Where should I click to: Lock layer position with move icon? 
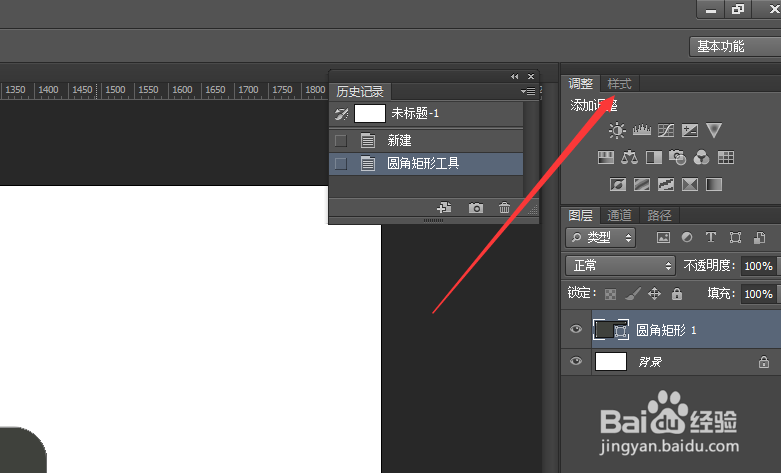[x=654, y=294]
